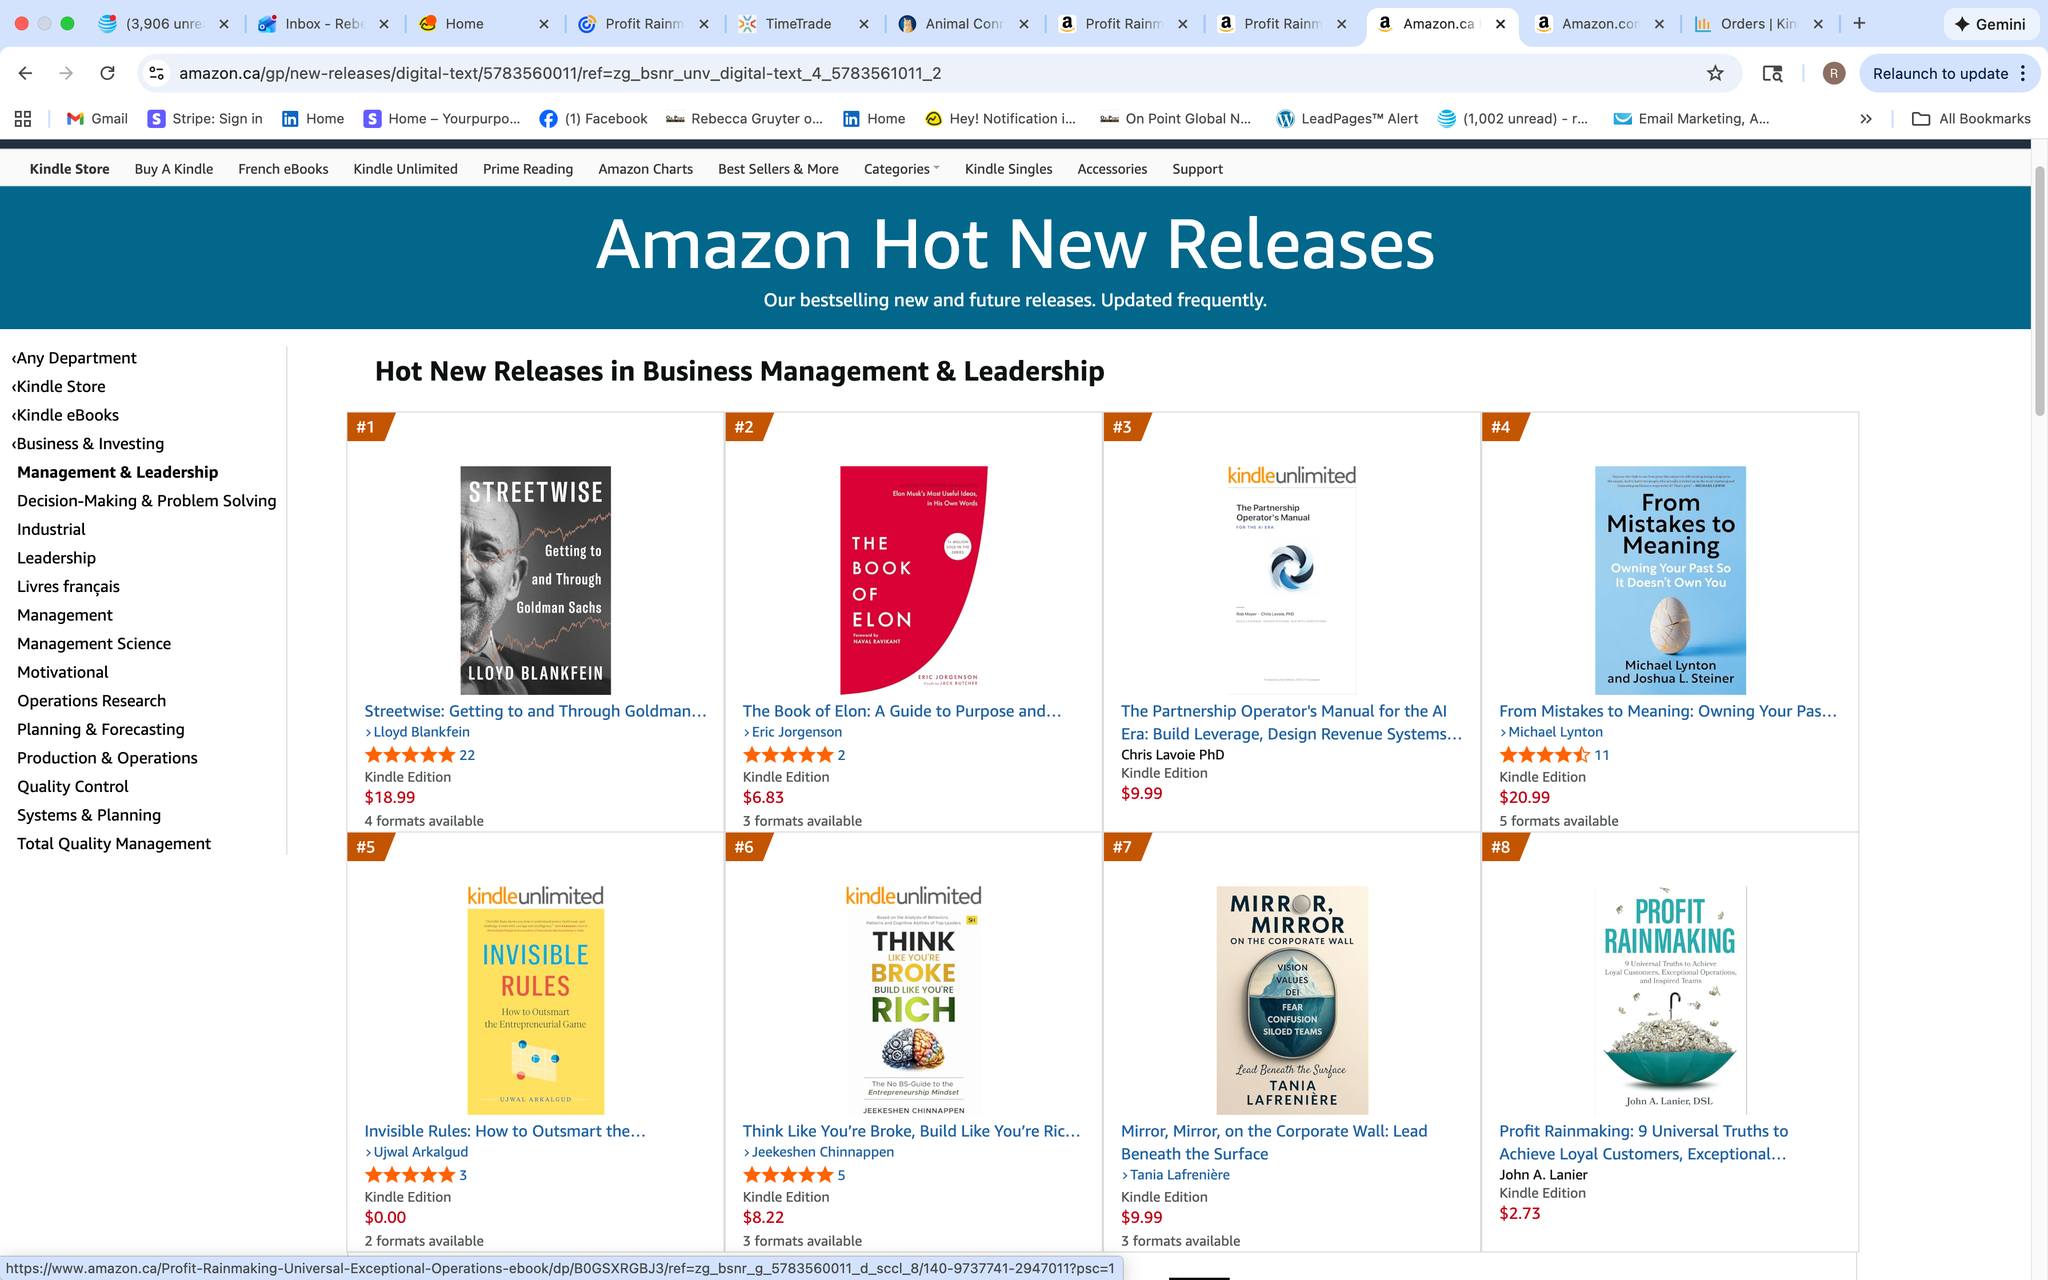The height and width of the screenshot is (1280, 2048).
Task: Go back using the browser arrow
Action: (26, 73)
